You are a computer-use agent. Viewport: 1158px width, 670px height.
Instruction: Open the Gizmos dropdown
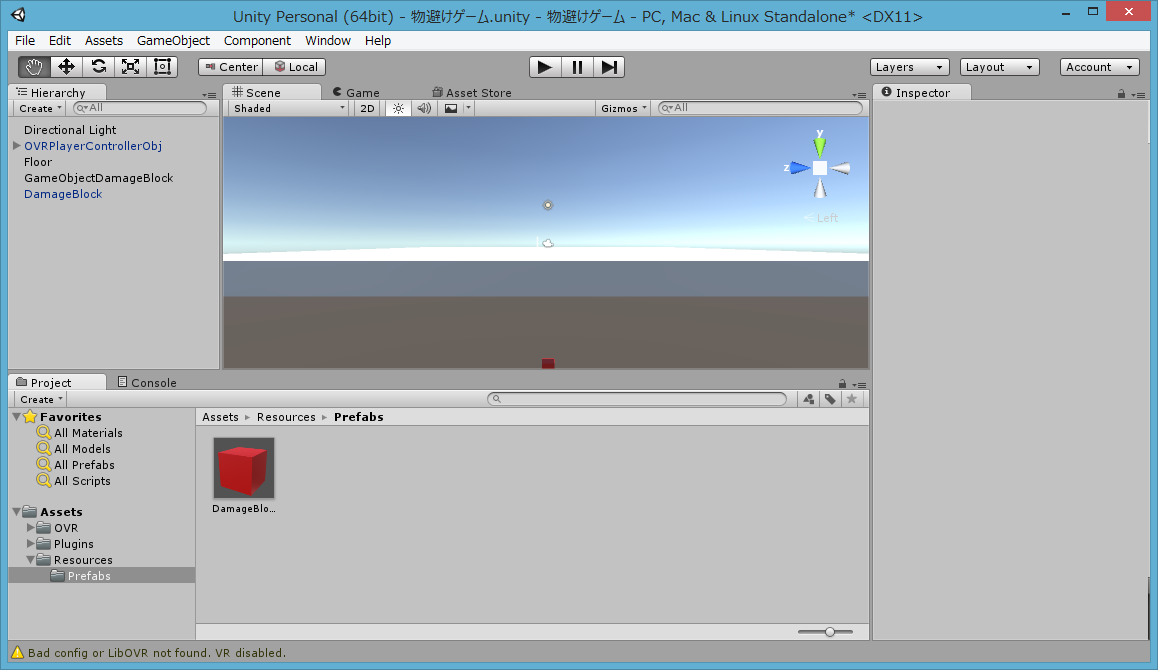623,108
